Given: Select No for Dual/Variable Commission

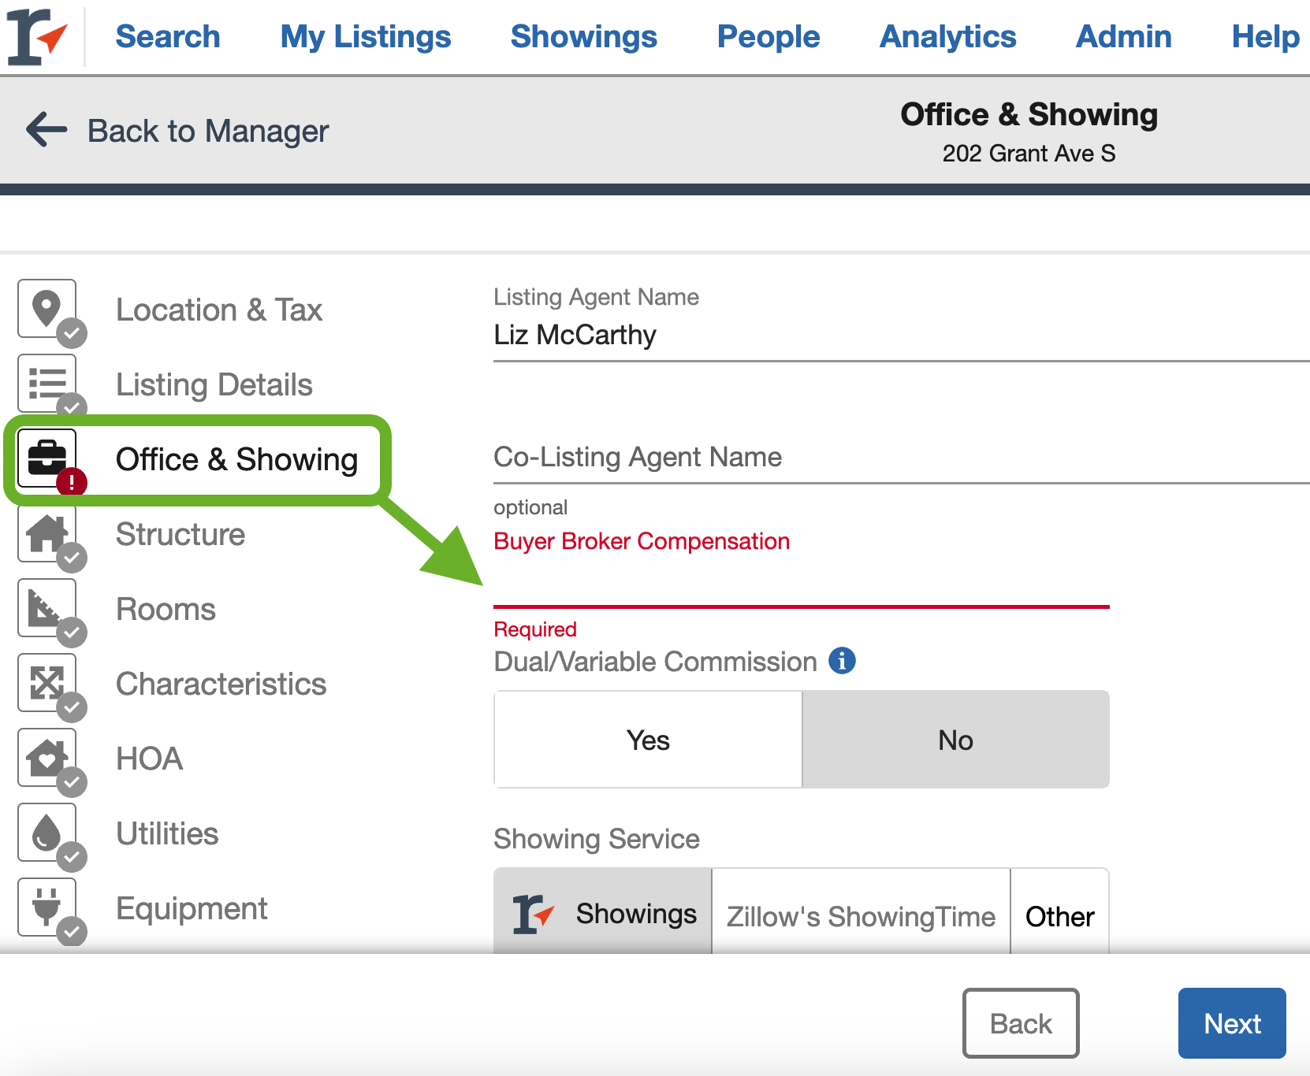Looking at the screenshot, I should 955,740.
